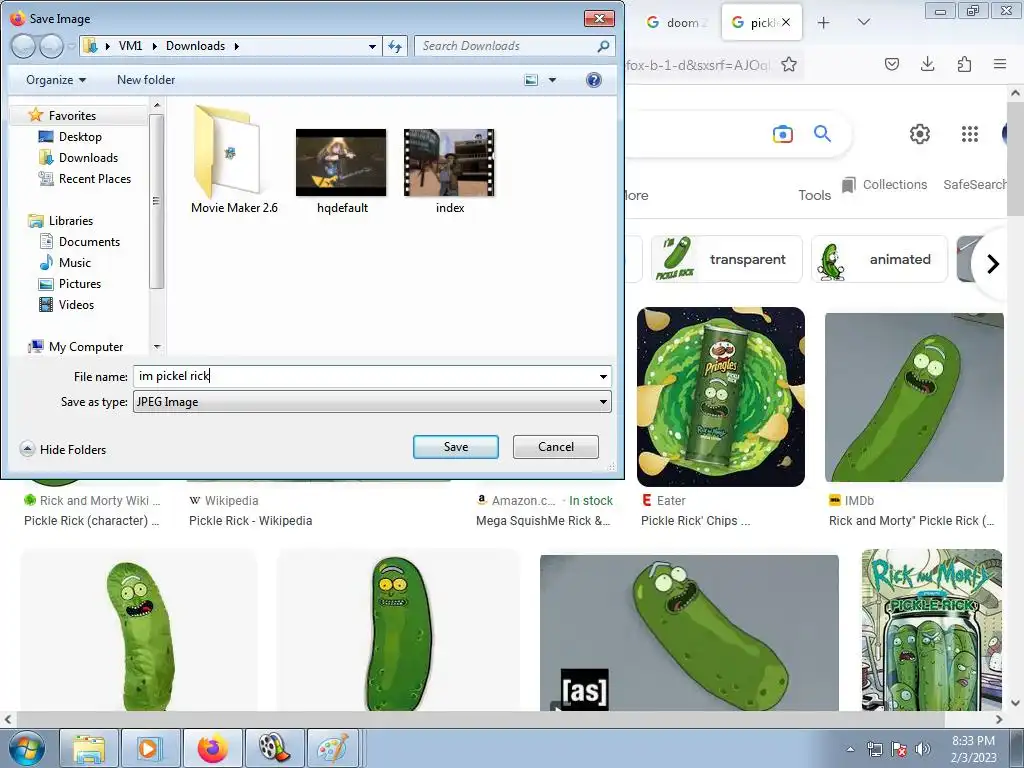Click the next arrow on the filter chips

click(x=993, y=264)
